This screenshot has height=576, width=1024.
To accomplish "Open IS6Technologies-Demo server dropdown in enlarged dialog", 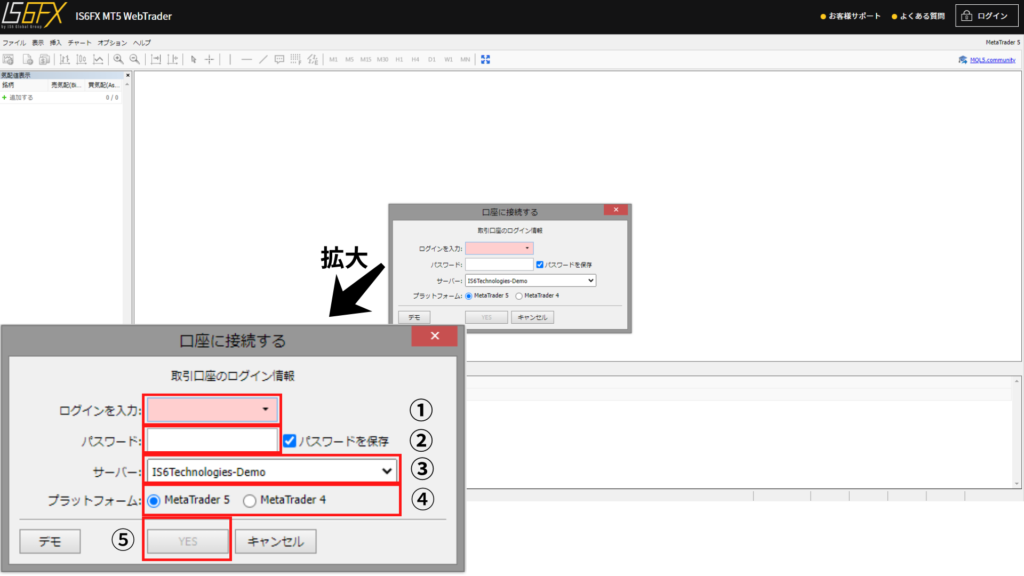I will (271, 472).
